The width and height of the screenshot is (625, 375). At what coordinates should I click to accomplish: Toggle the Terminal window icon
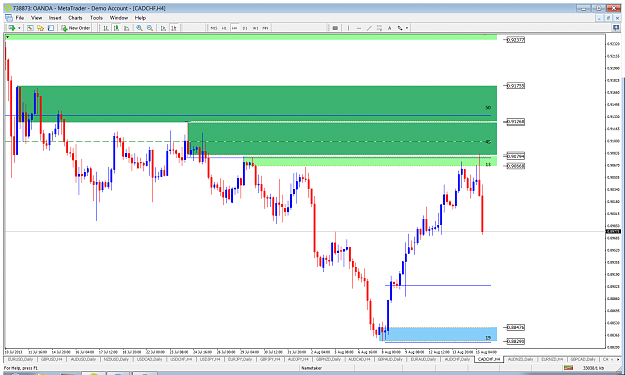(x=51, y=28)
